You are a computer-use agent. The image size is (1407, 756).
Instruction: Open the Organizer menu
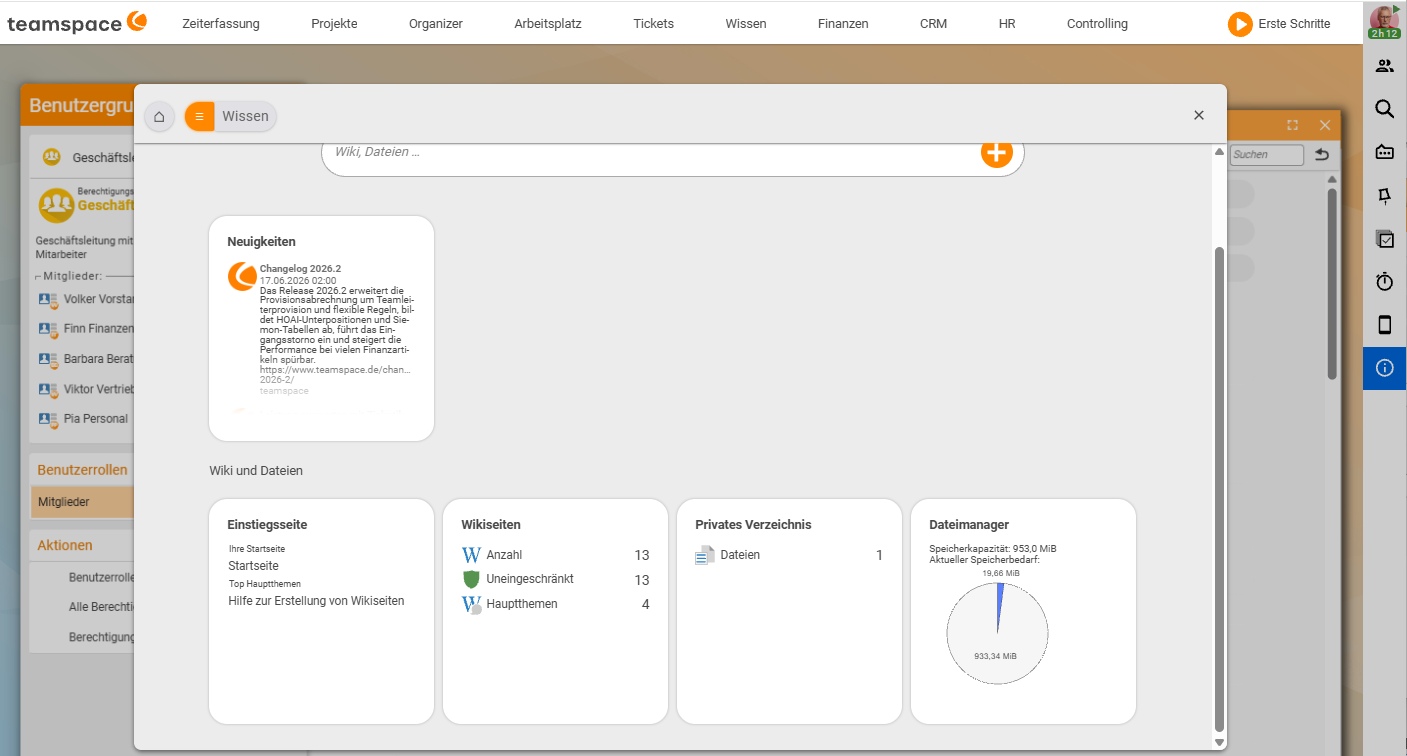pos(436,24)
